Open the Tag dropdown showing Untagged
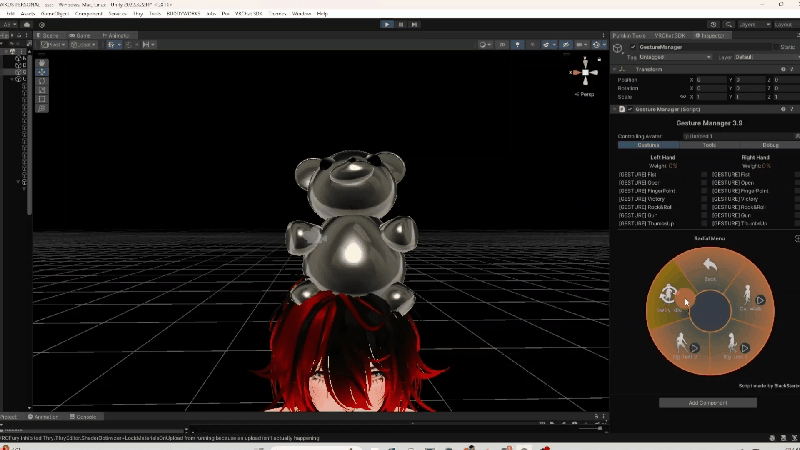 point(675,57)
